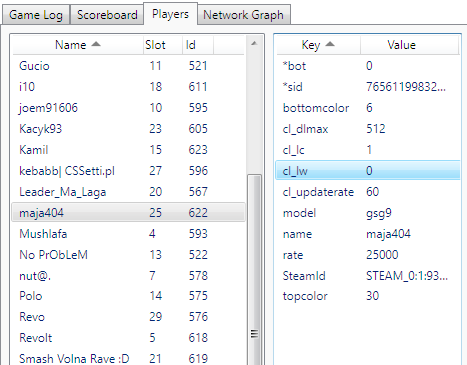Select the SteamId key row
The width and height of the screenshot is (467, 365).
pyautogui.click(x=368, y=276)
